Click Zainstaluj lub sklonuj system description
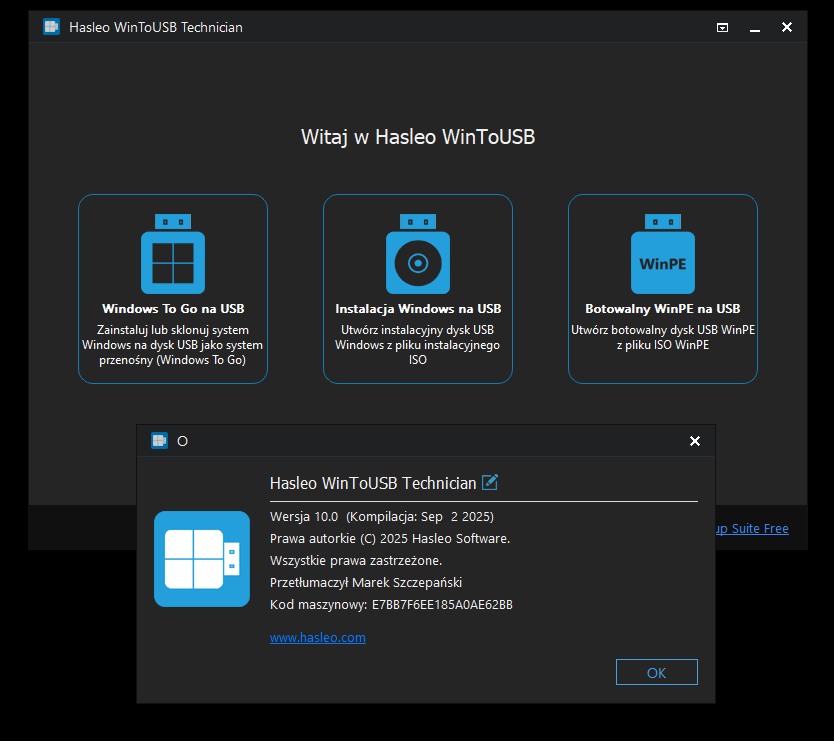This screenshot has width=834, height=741. 173,345
